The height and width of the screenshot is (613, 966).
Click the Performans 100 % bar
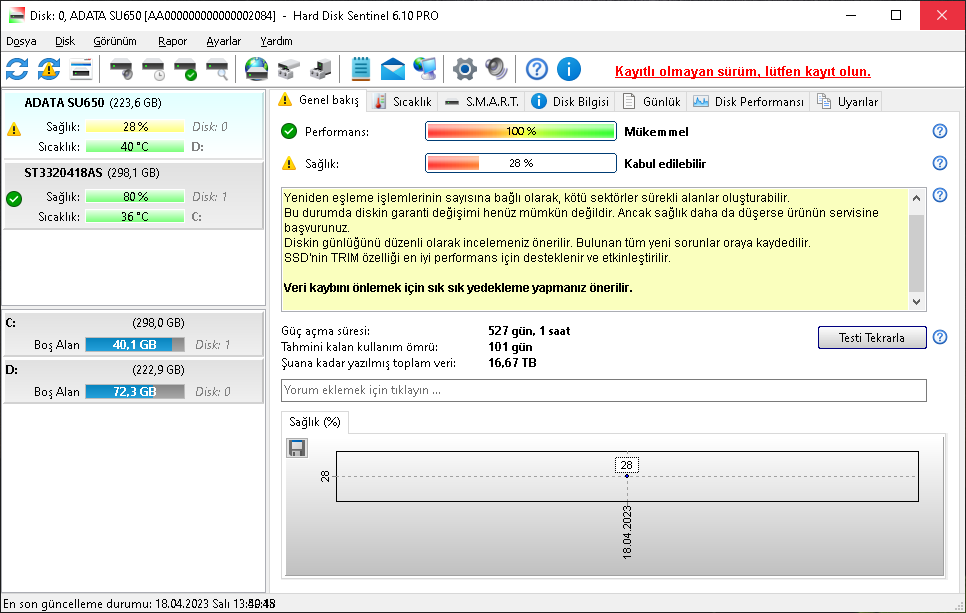(521, 131)
